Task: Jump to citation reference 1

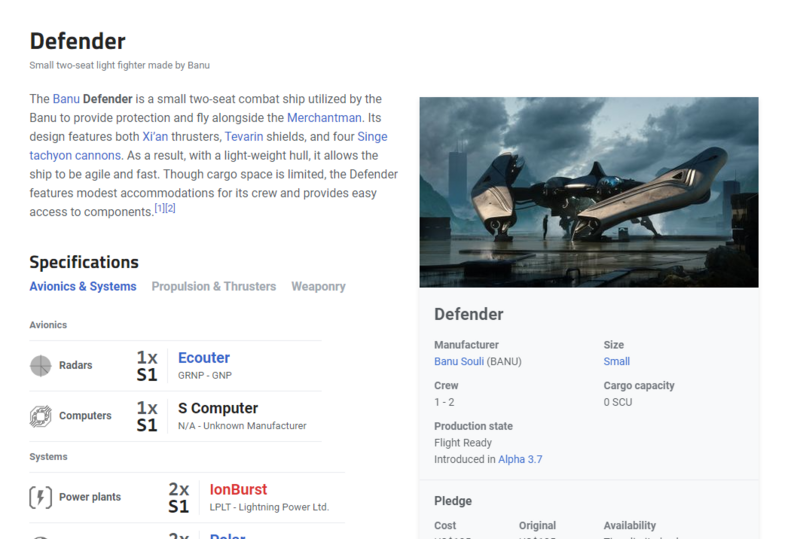Action: pyautogui.click(x=159, y=208)
